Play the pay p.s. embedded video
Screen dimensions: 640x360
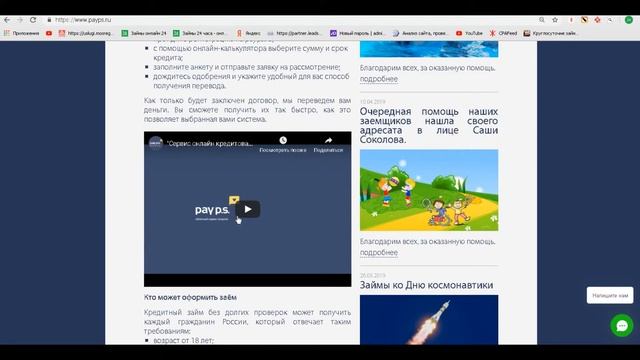pos(248,209)
